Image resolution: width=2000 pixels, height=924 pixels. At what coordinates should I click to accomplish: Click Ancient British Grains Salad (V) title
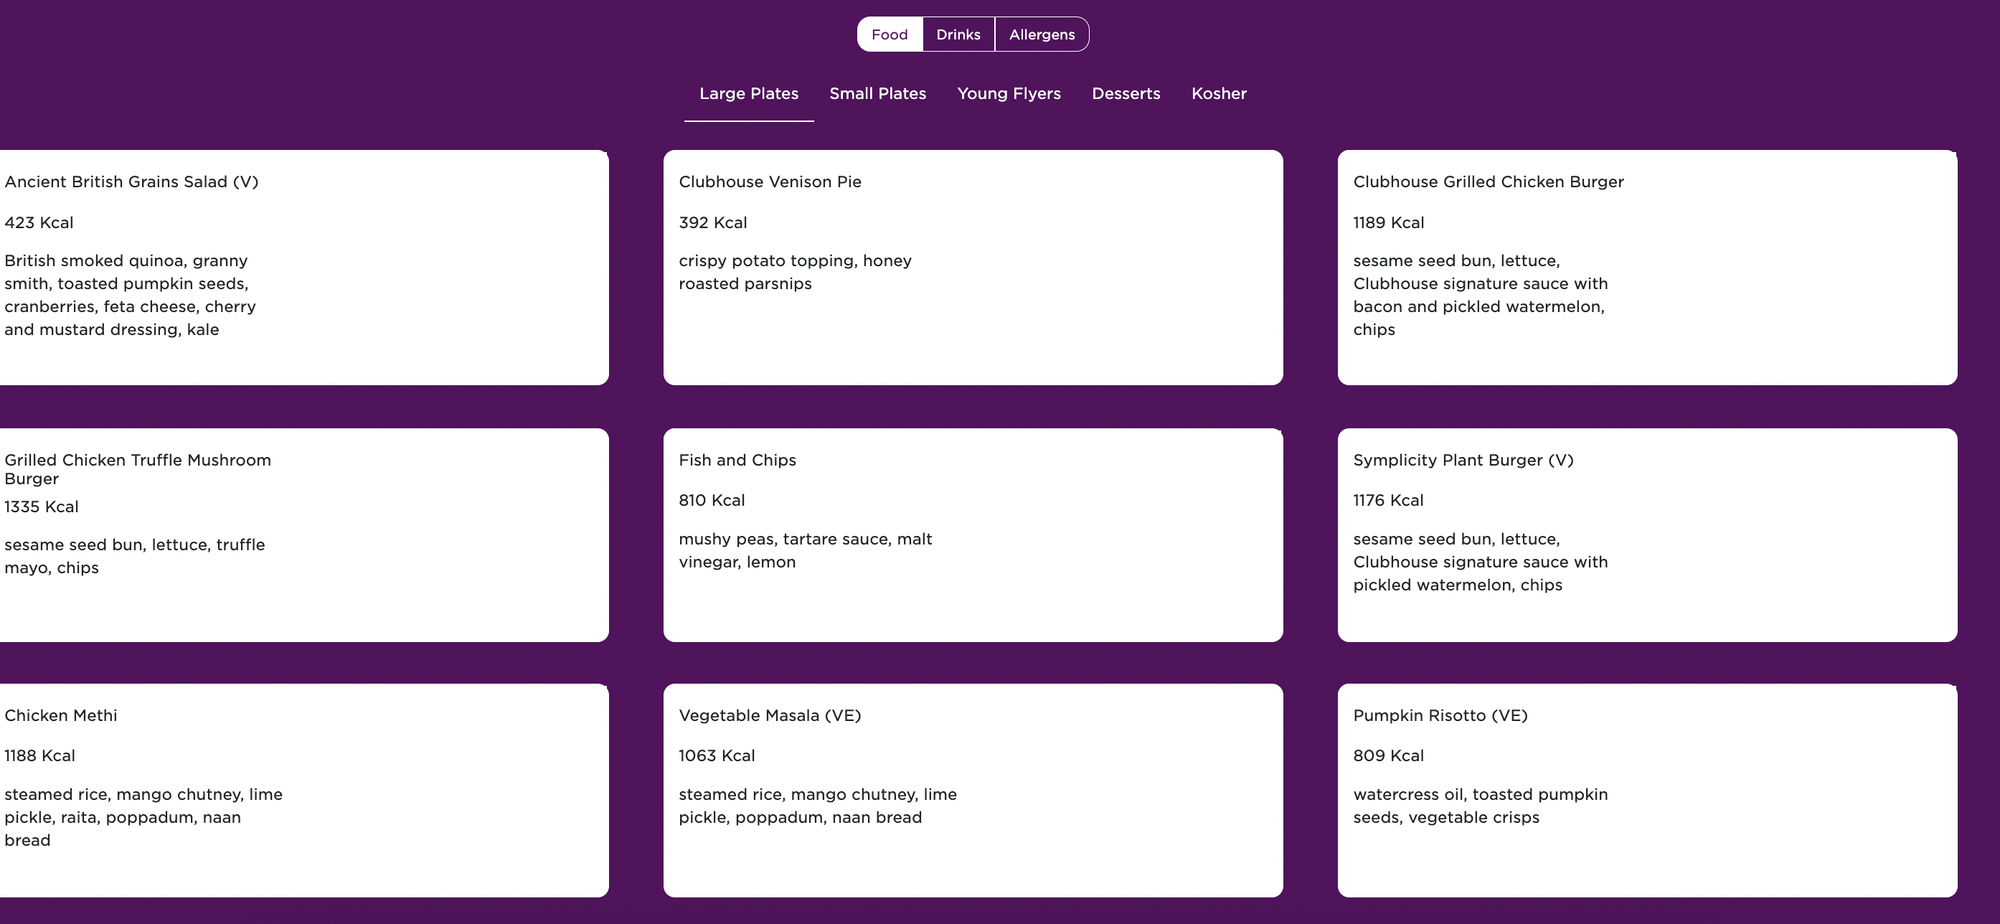(131, 182)
